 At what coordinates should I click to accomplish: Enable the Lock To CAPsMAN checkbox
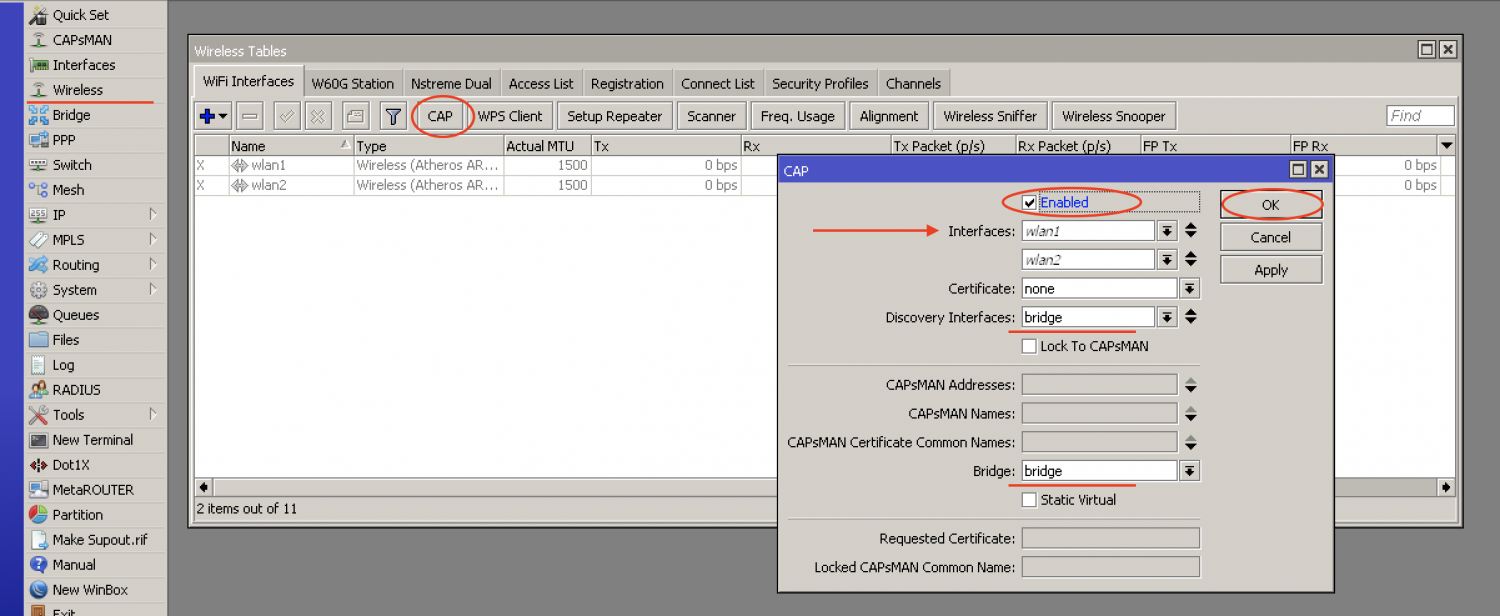coord(1029,346)
